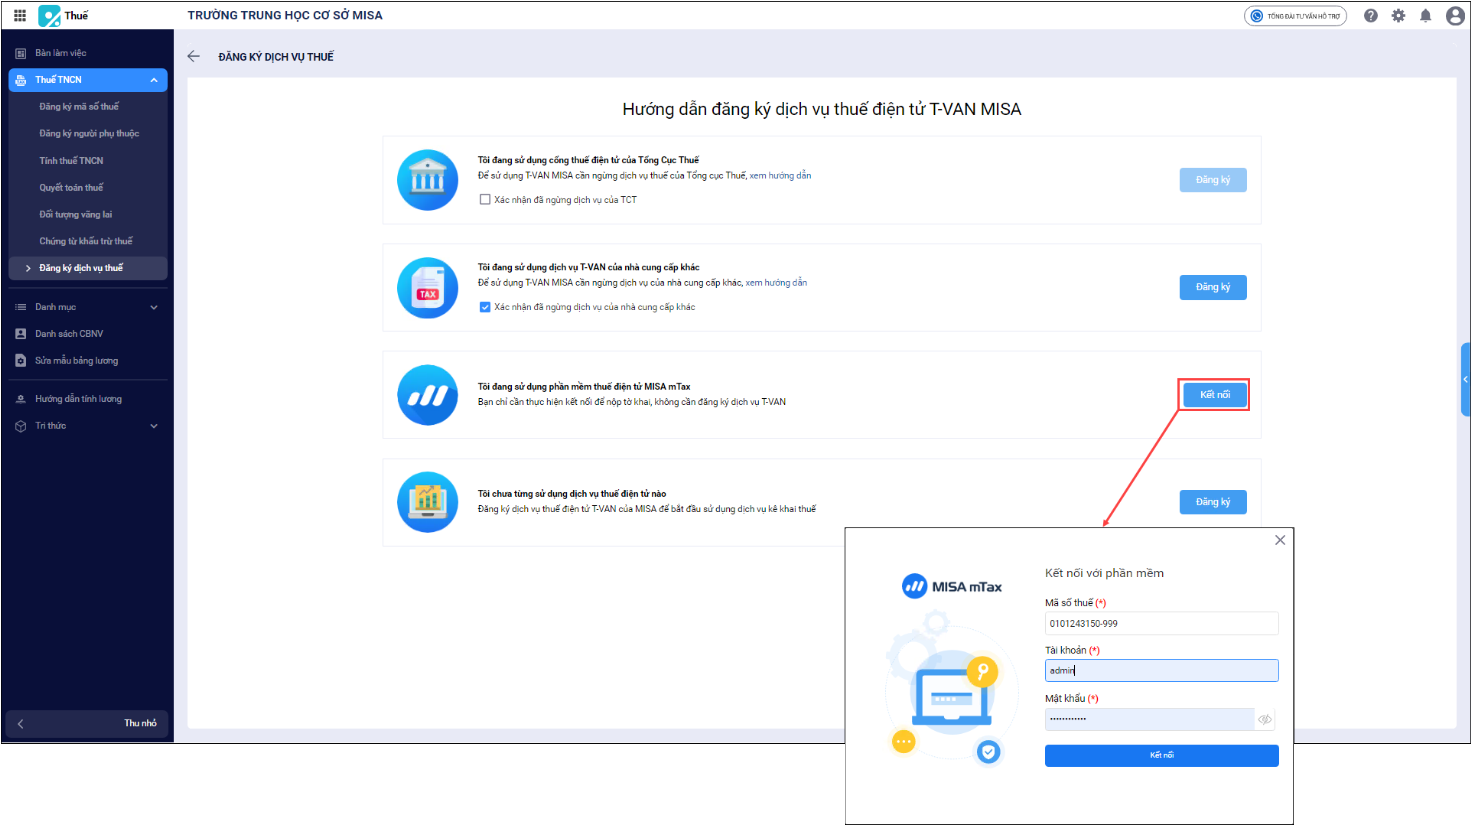Open settings gear icon
1474x828 pixels.
1398,16
